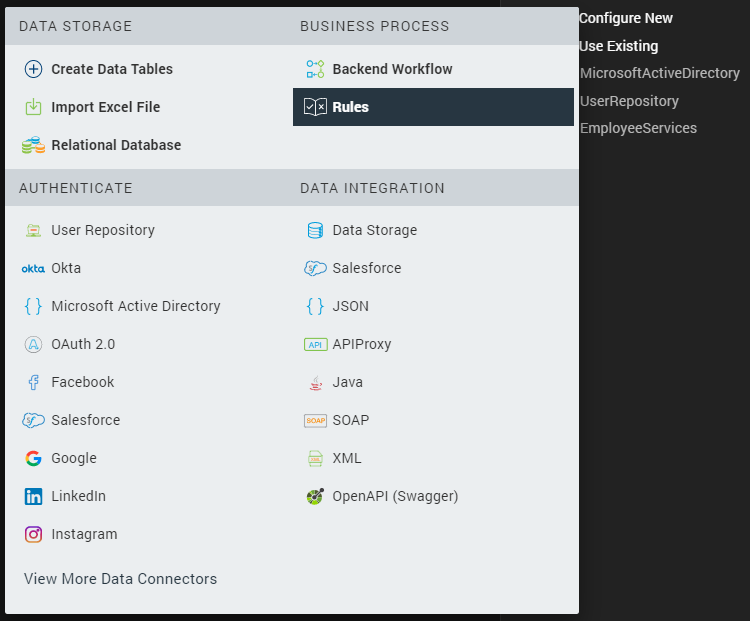This screenshot has width=750, height=621.
Task: Select OAuth 2.0 authentication option
Action: (x=83, y=344)
